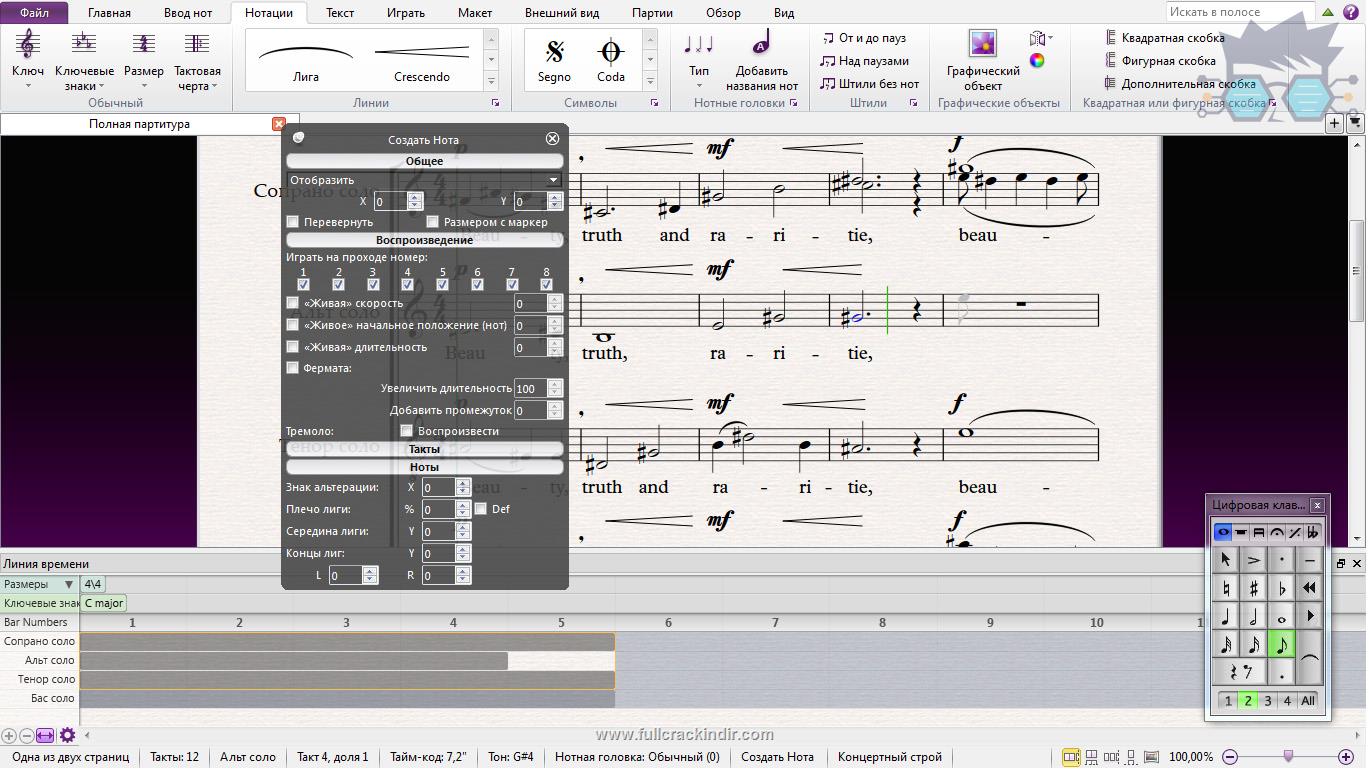Image resolution: width=1369 pixels, height=772 pixels.
Task: Switch keypad to voice 1
Action: point(1228,701)
